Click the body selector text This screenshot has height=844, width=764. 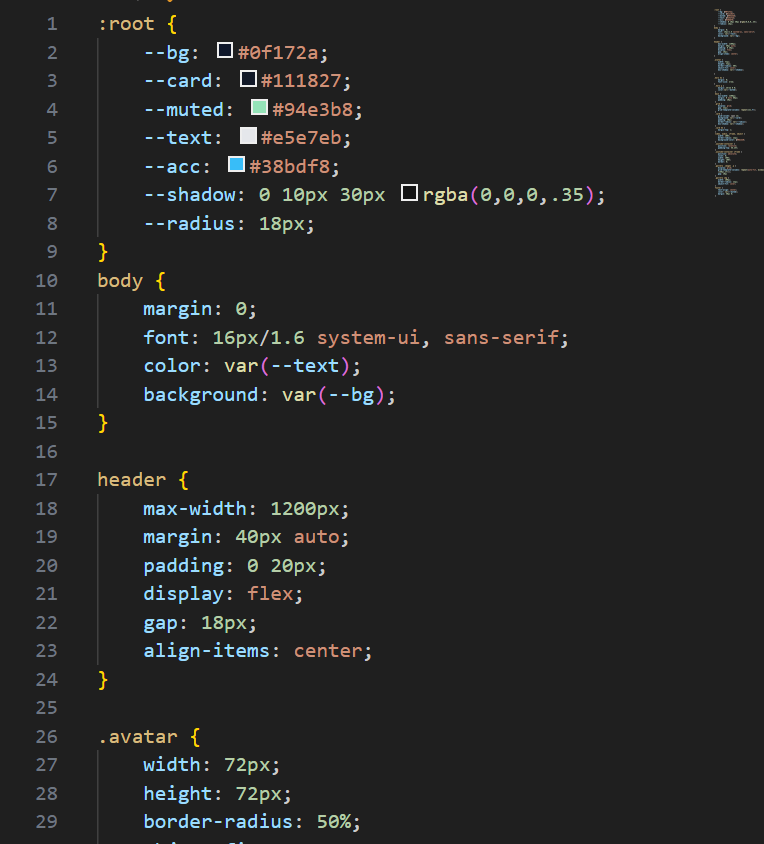tap(120, 280)
